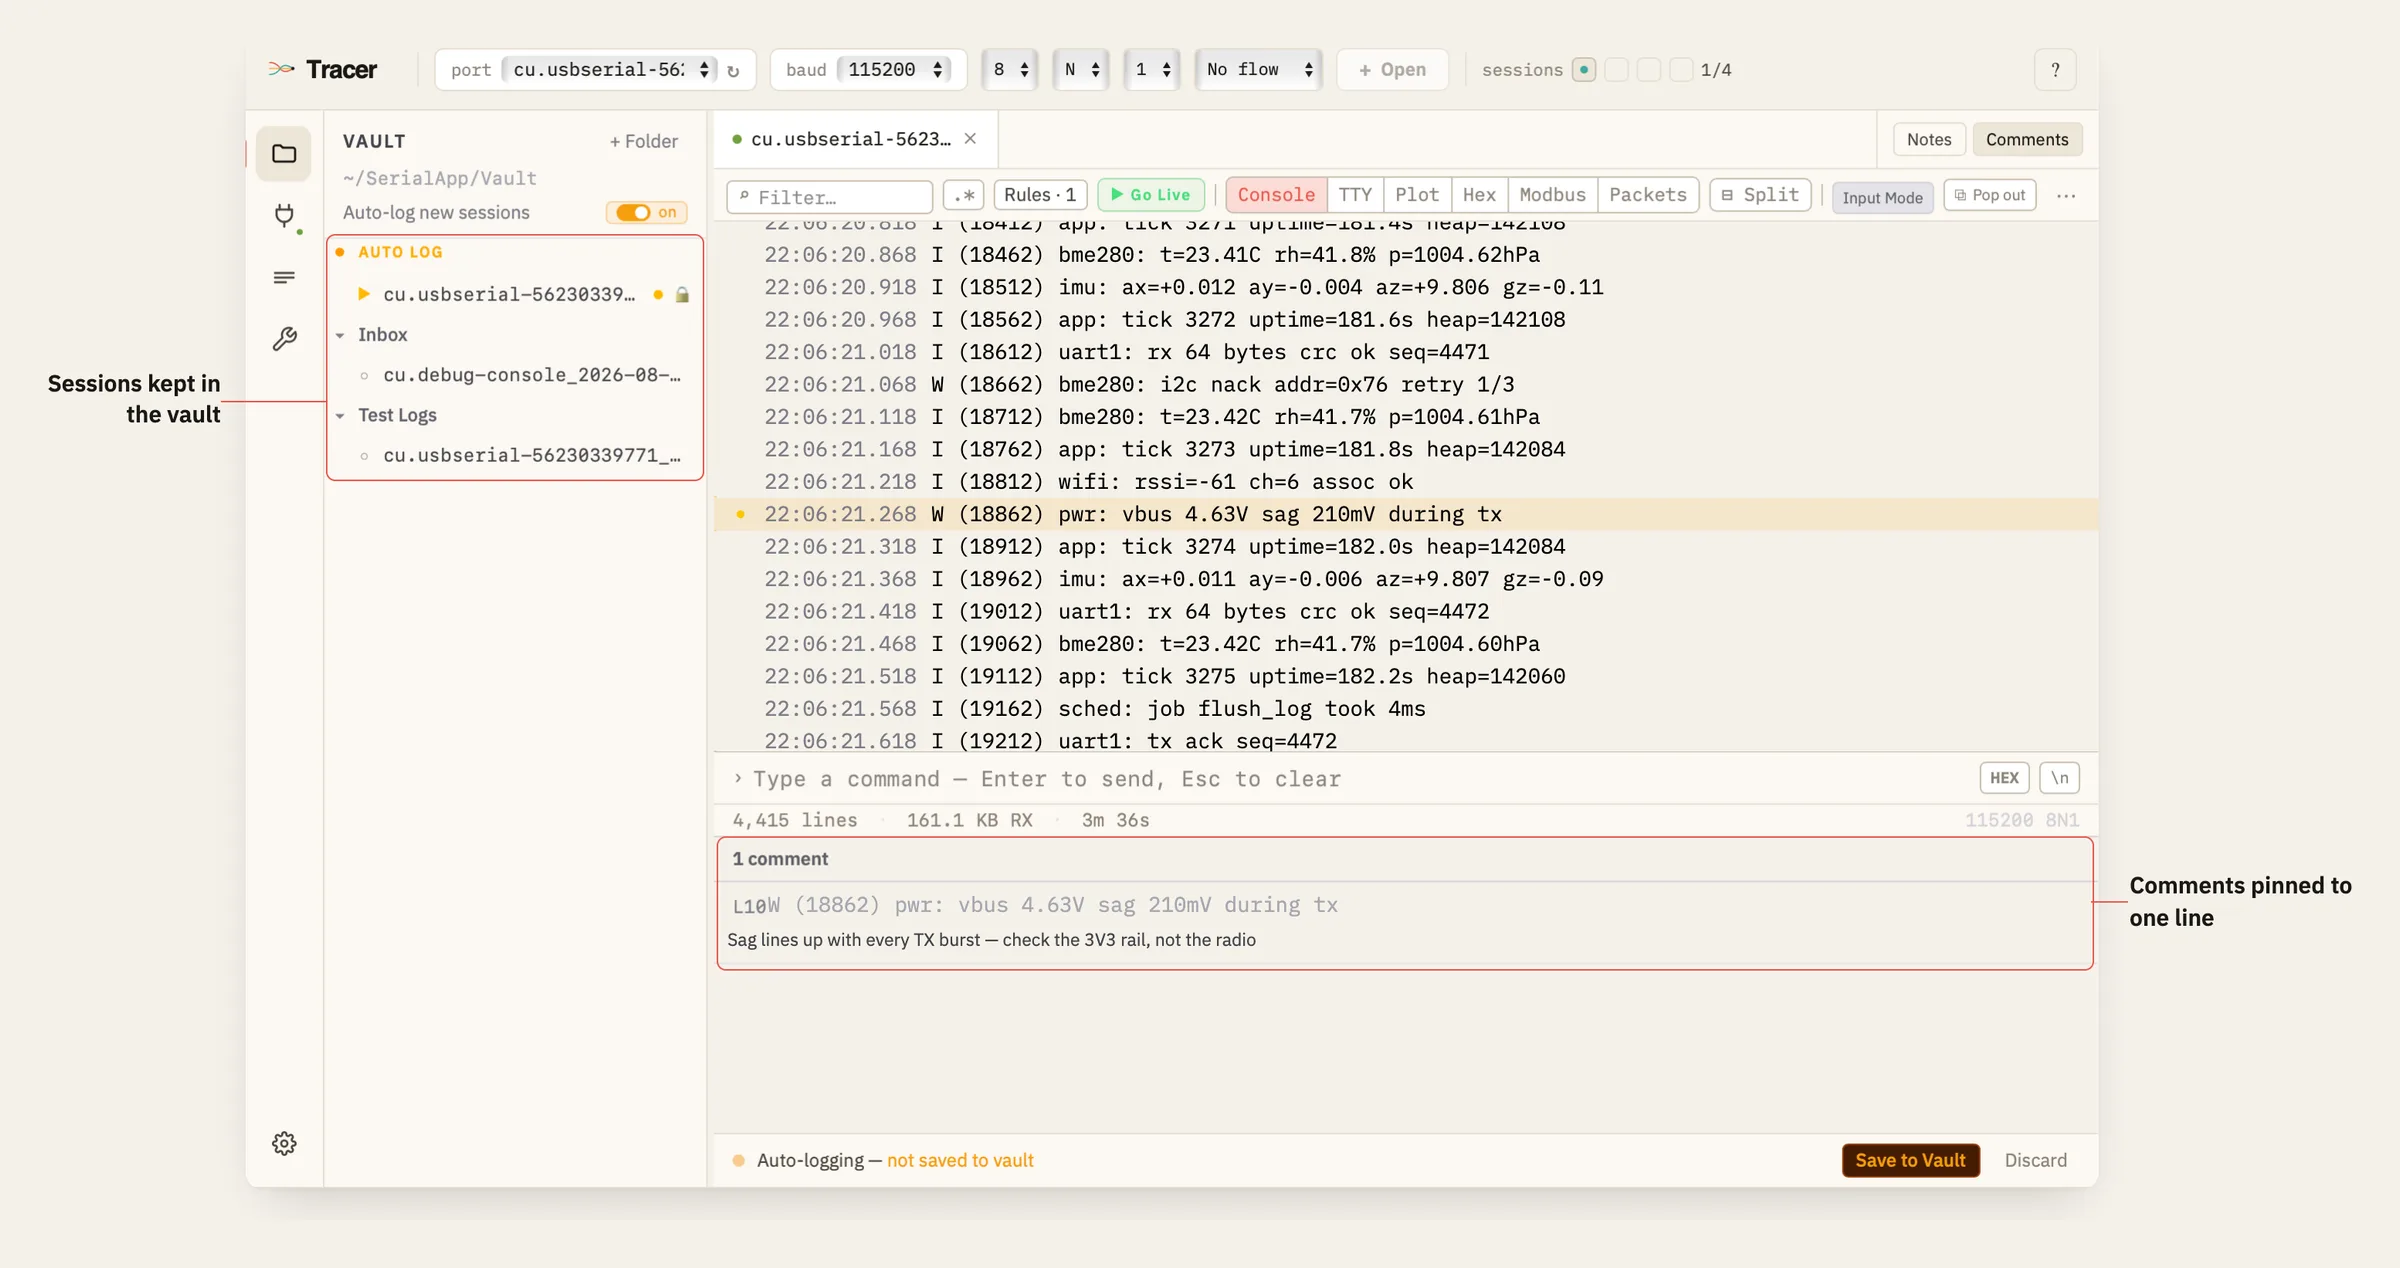
Task: Click the bme280 i2c nack warning line
Action: coord(1406,384)
